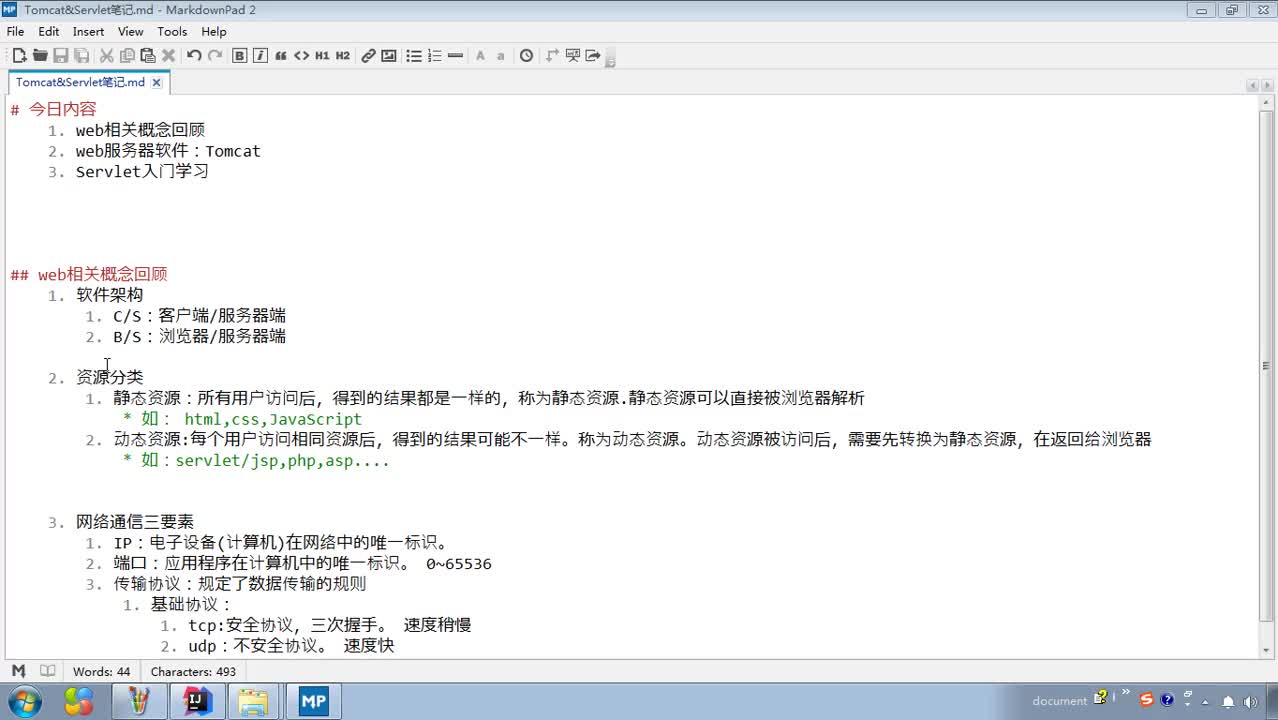Export document with the export arrow icon

coord(593,56)
